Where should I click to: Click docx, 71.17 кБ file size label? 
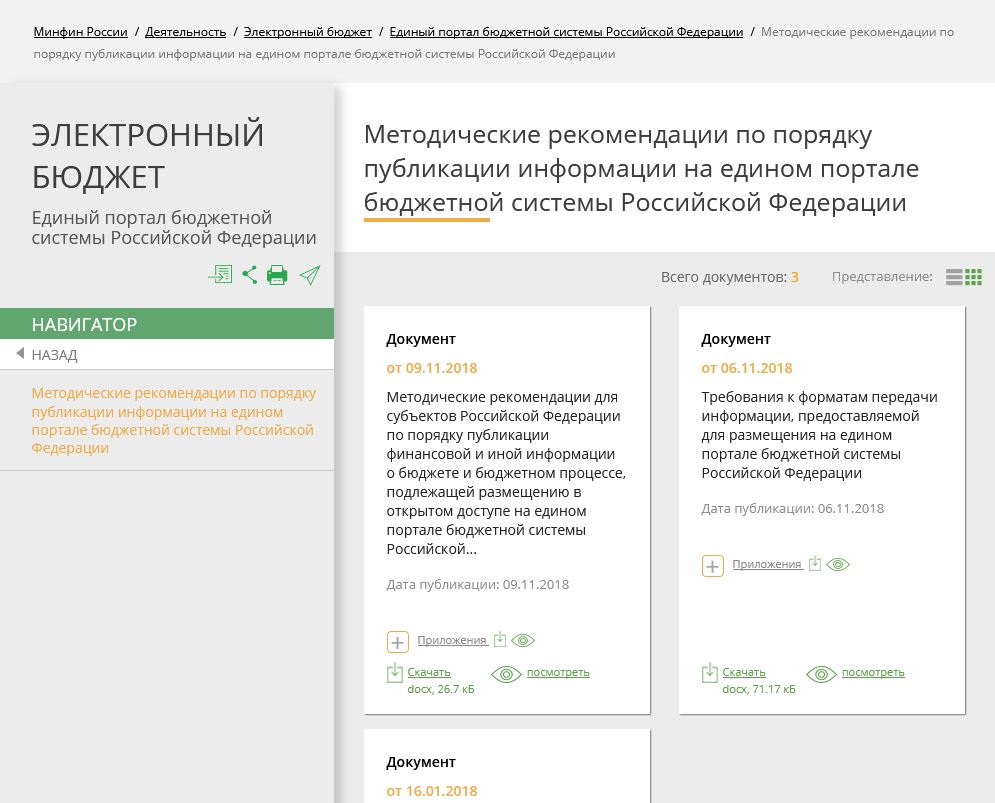pyautogui.click(x=758, y=689)
